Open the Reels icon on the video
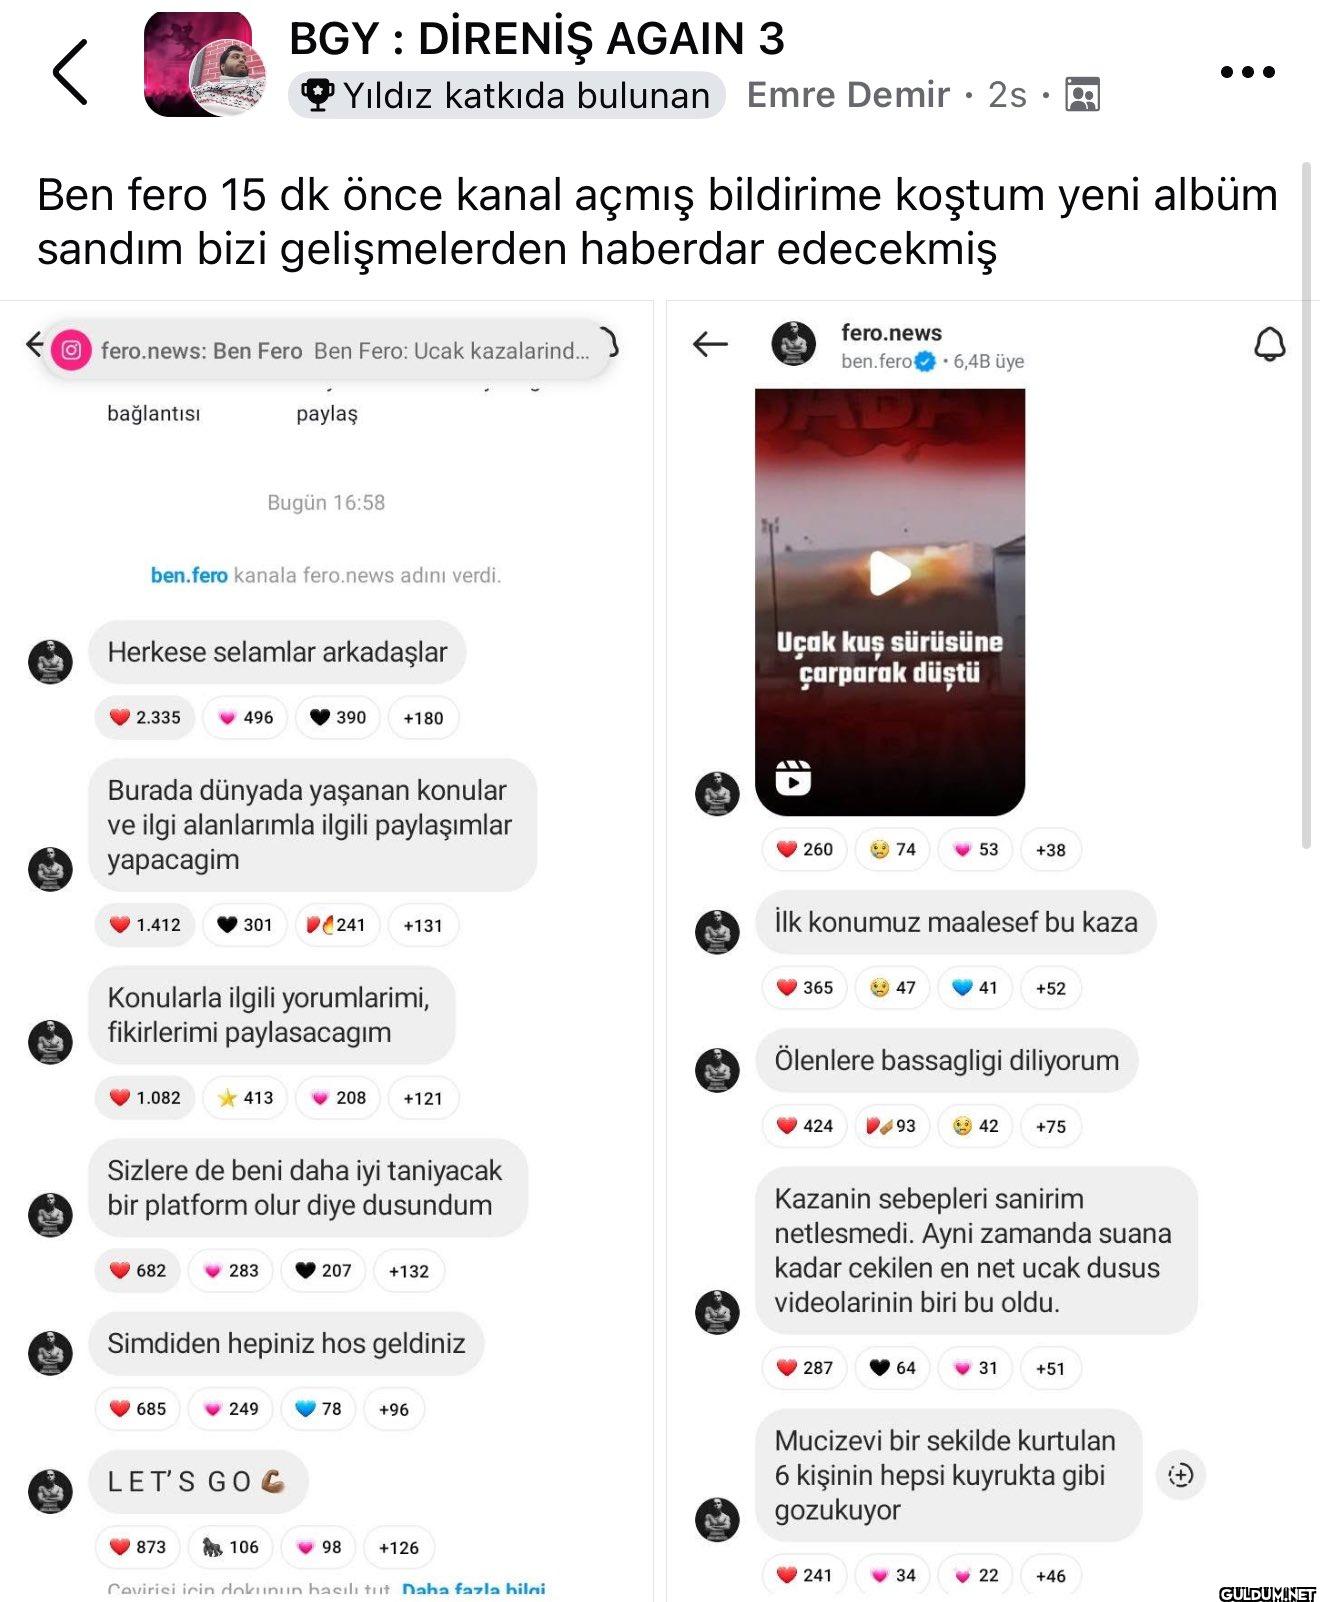Screen dimensions: 1320x1602 793,778
